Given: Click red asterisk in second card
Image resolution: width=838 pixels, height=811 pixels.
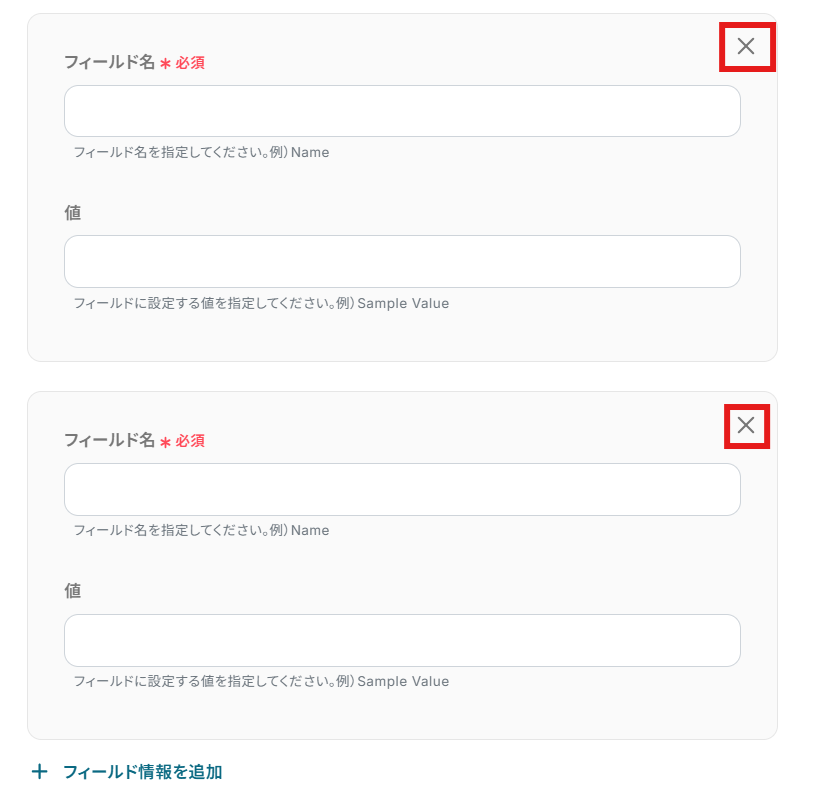Looking at the screenshot, I should click(x=165, y=441).
